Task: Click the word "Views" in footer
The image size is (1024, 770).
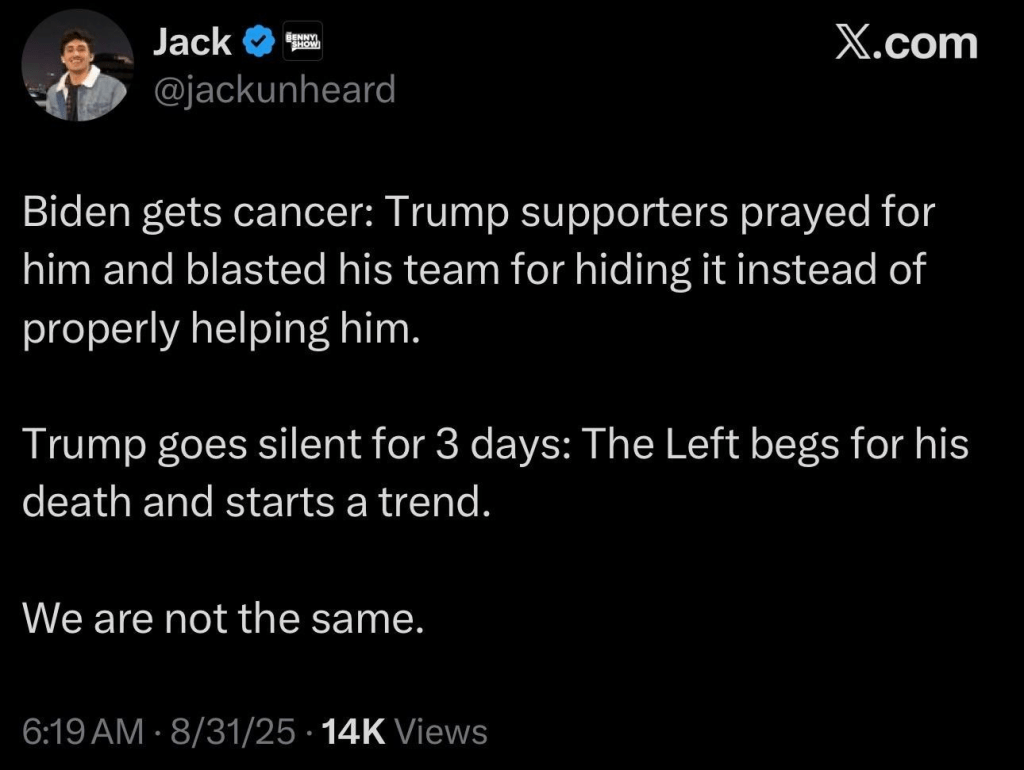Action: (441, 731)
